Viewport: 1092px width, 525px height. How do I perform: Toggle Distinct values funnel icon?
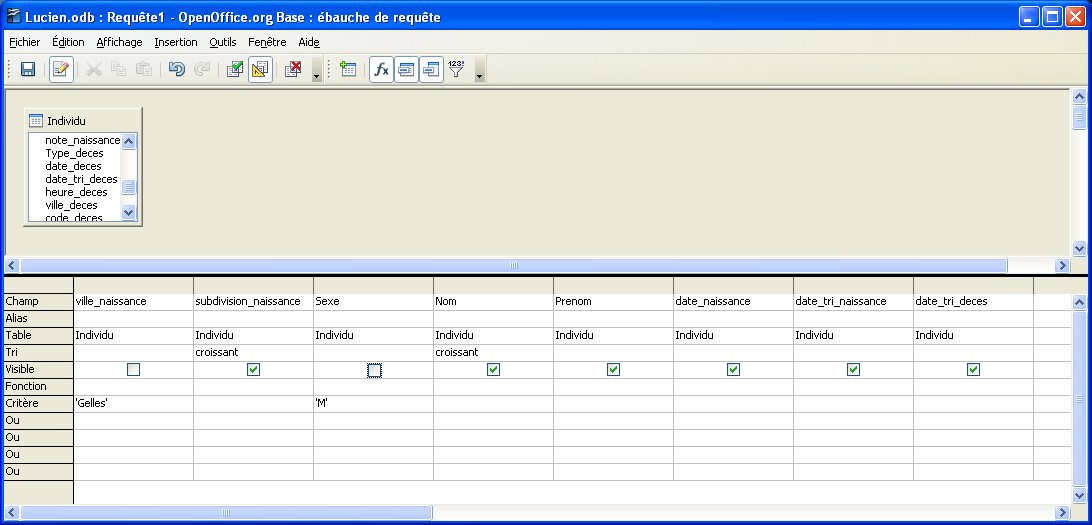click(x=456, y=70)
